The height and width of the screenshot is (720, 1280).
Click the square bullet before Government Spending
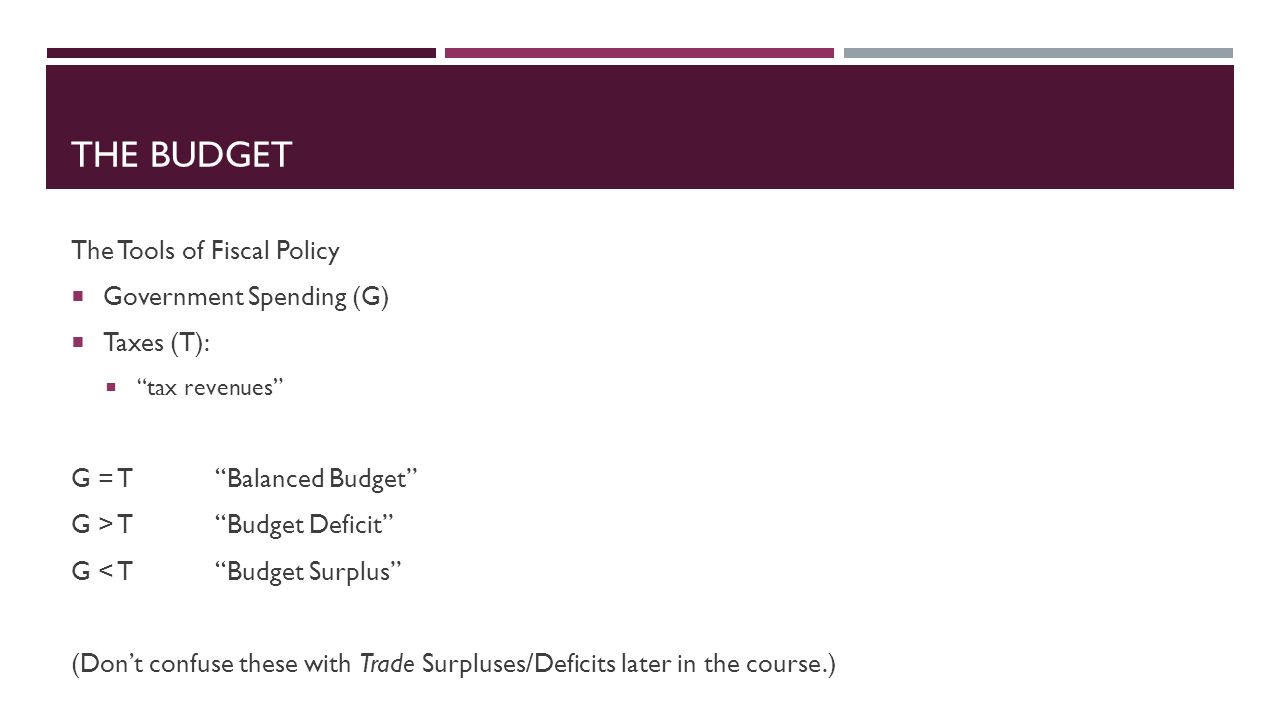point(78,297)
